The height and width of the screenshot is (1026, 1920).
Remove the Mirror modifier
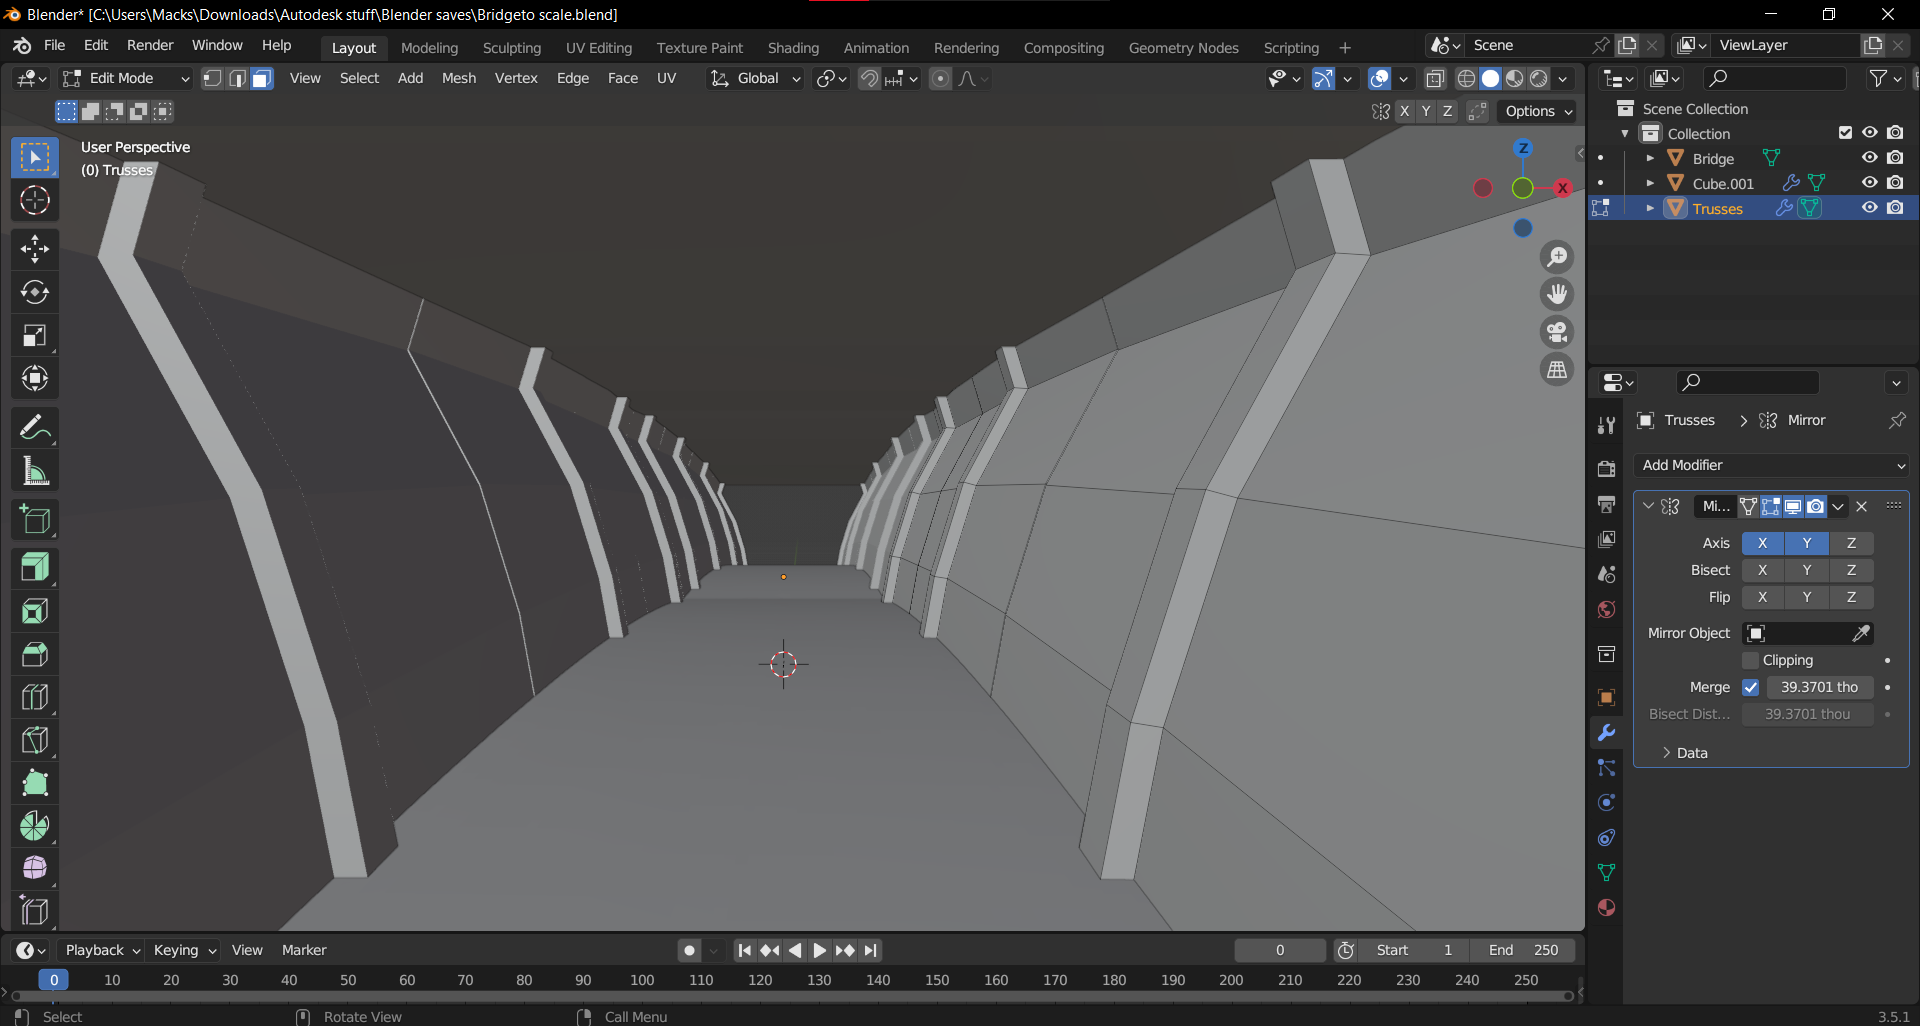click(1861, 506)
